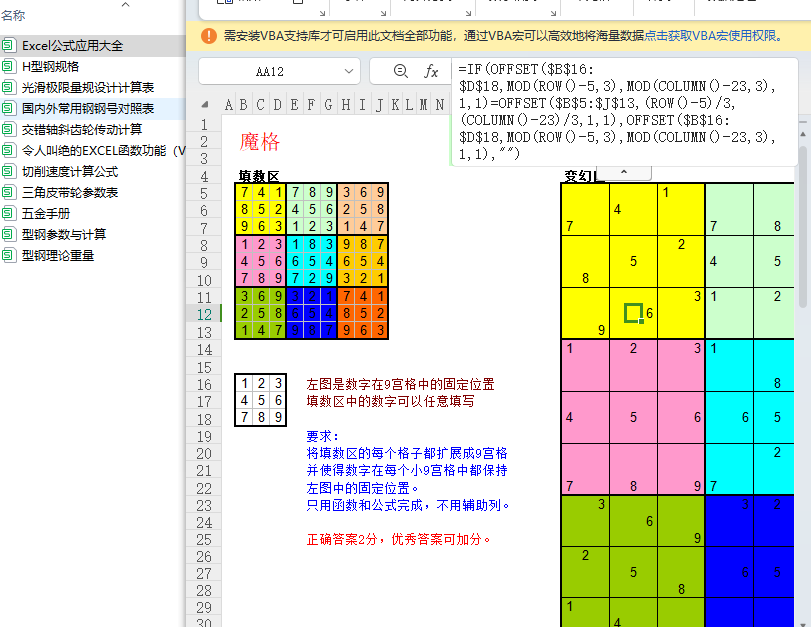Click spreadsheet icon beside 光滑极限量规设计计算表
Image resolution: width=811 pixels, height=627 pixels.
point(8,87)
